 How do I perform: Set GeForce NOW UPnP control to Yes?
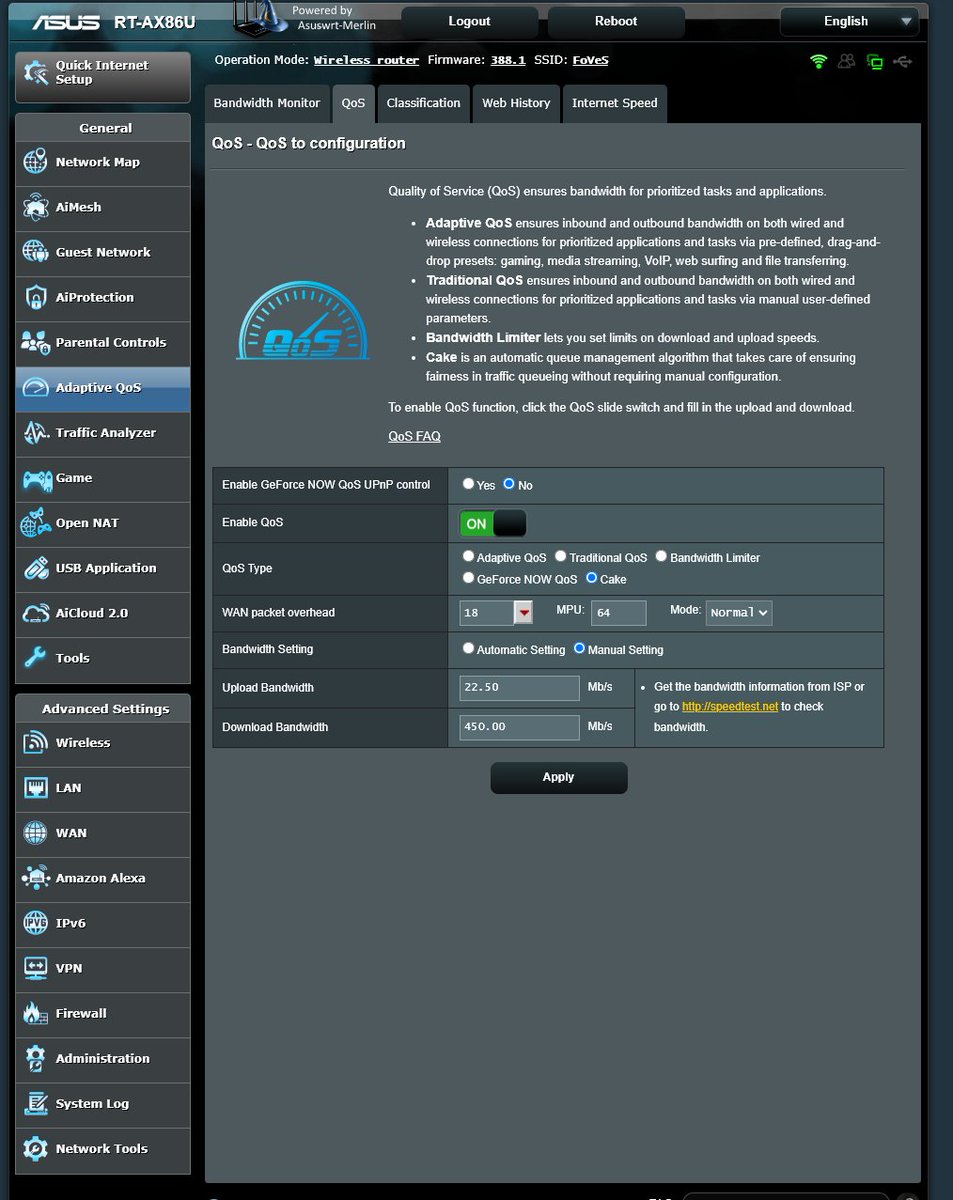coord(468,484)
